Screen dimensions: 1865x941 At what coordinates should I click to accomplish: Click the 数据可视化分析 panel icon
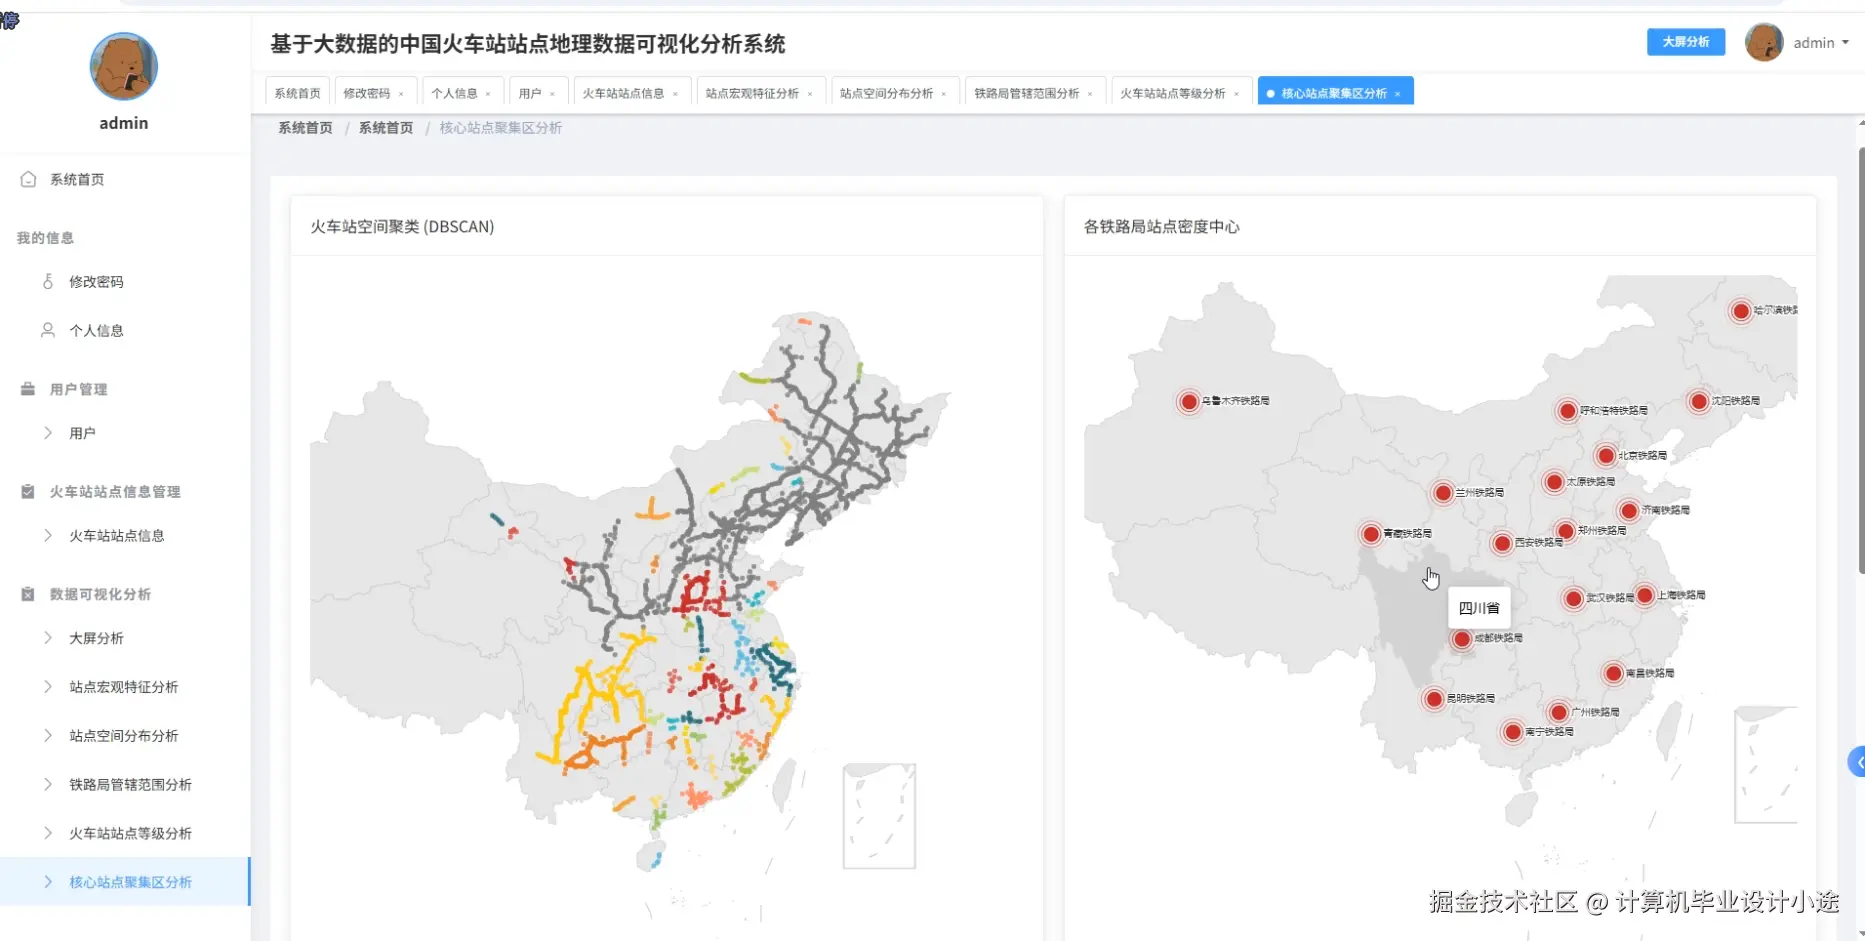tap(27, 593)
